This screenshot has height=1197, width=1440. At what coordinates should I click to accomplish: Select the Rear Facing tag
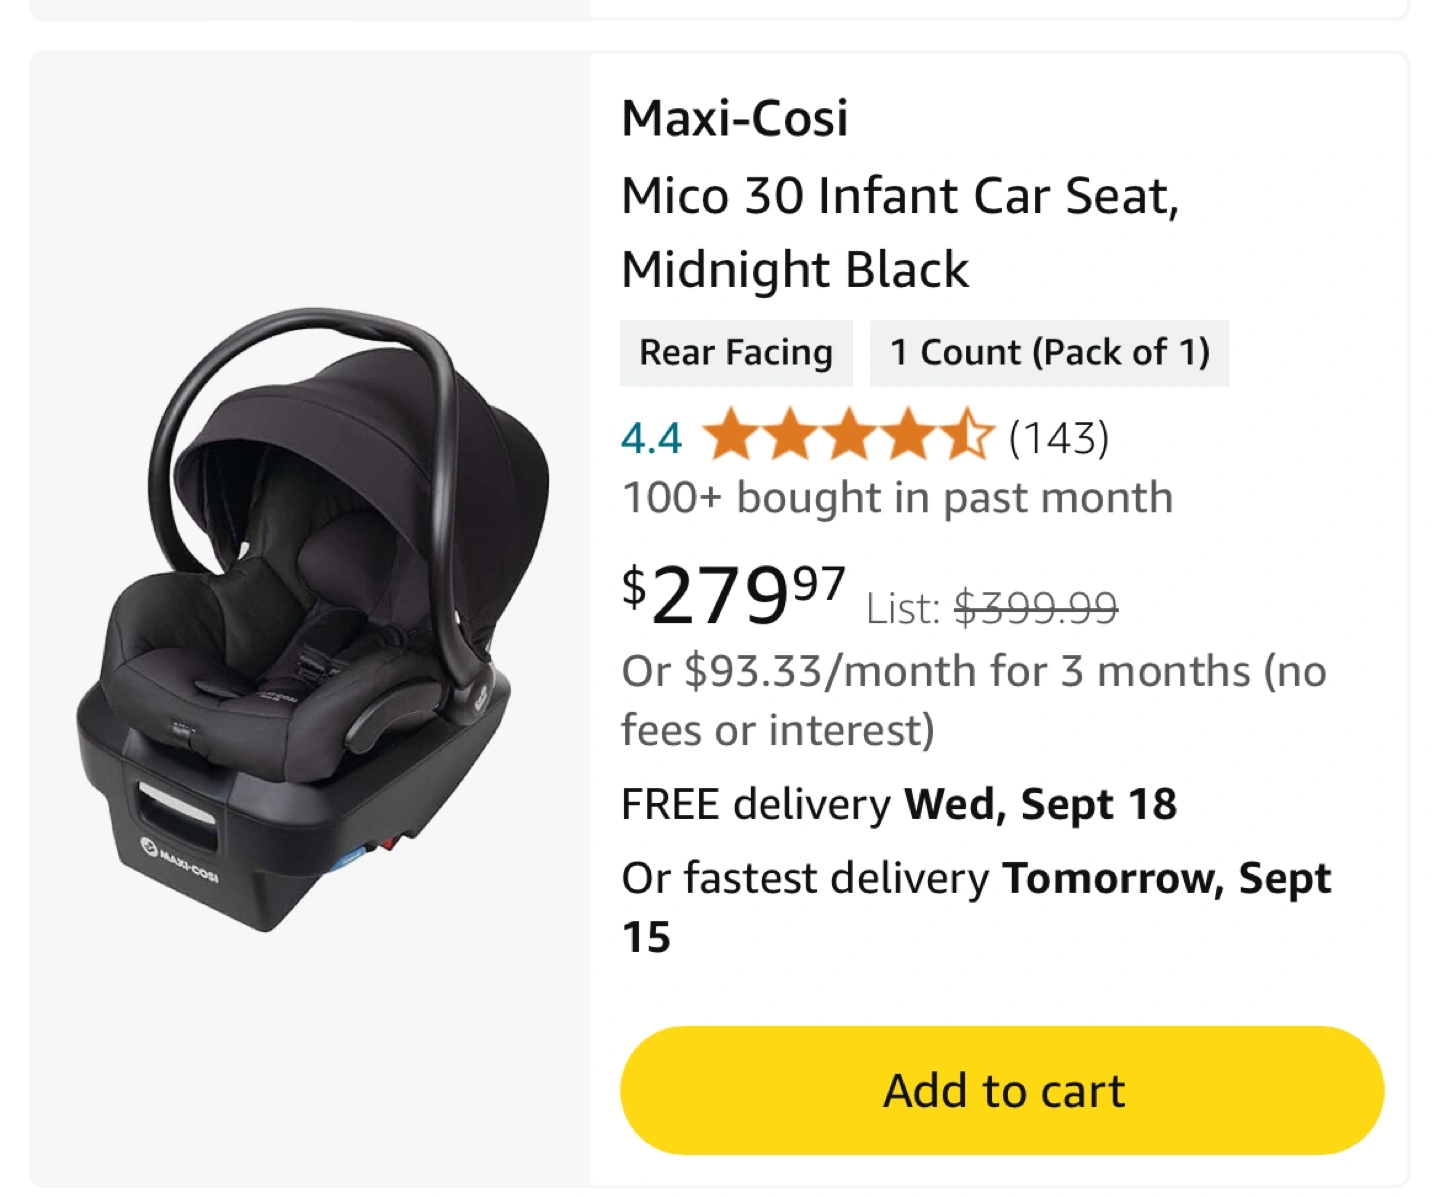[736, 353]
